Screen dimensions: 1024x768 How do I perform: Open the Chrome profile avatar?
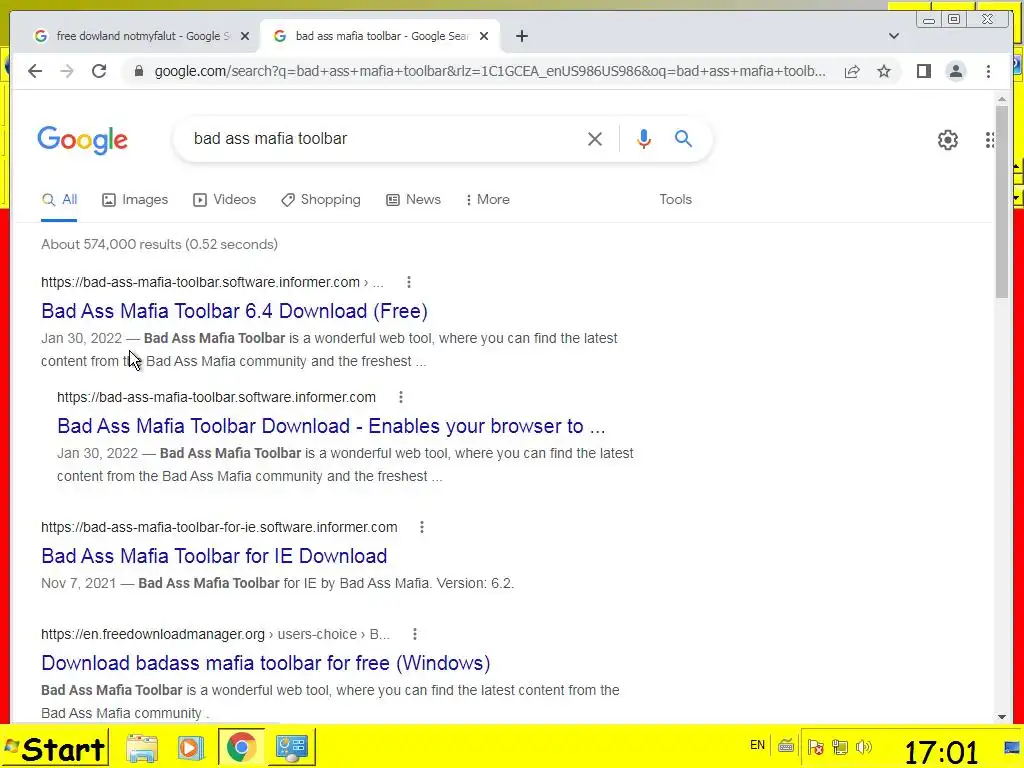click(x=955, y=71)
